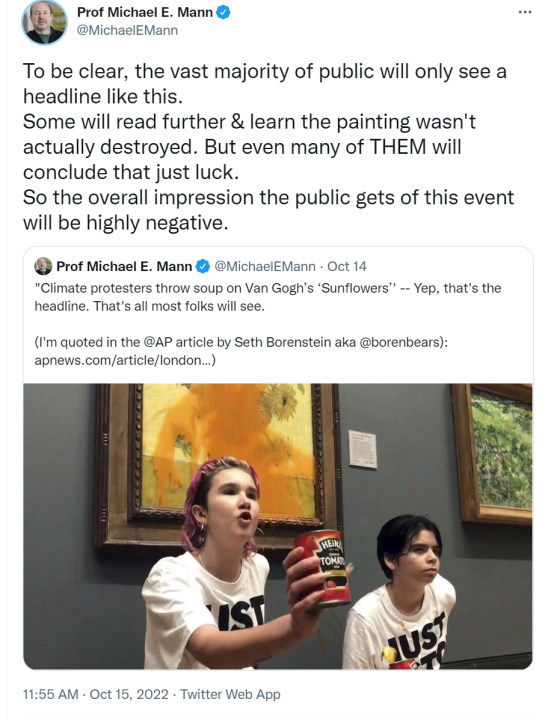This screenshot has width=548, height=720.
Task: Open the Prof Michael E. Mann display name
Action: click(x=145, y=12)
